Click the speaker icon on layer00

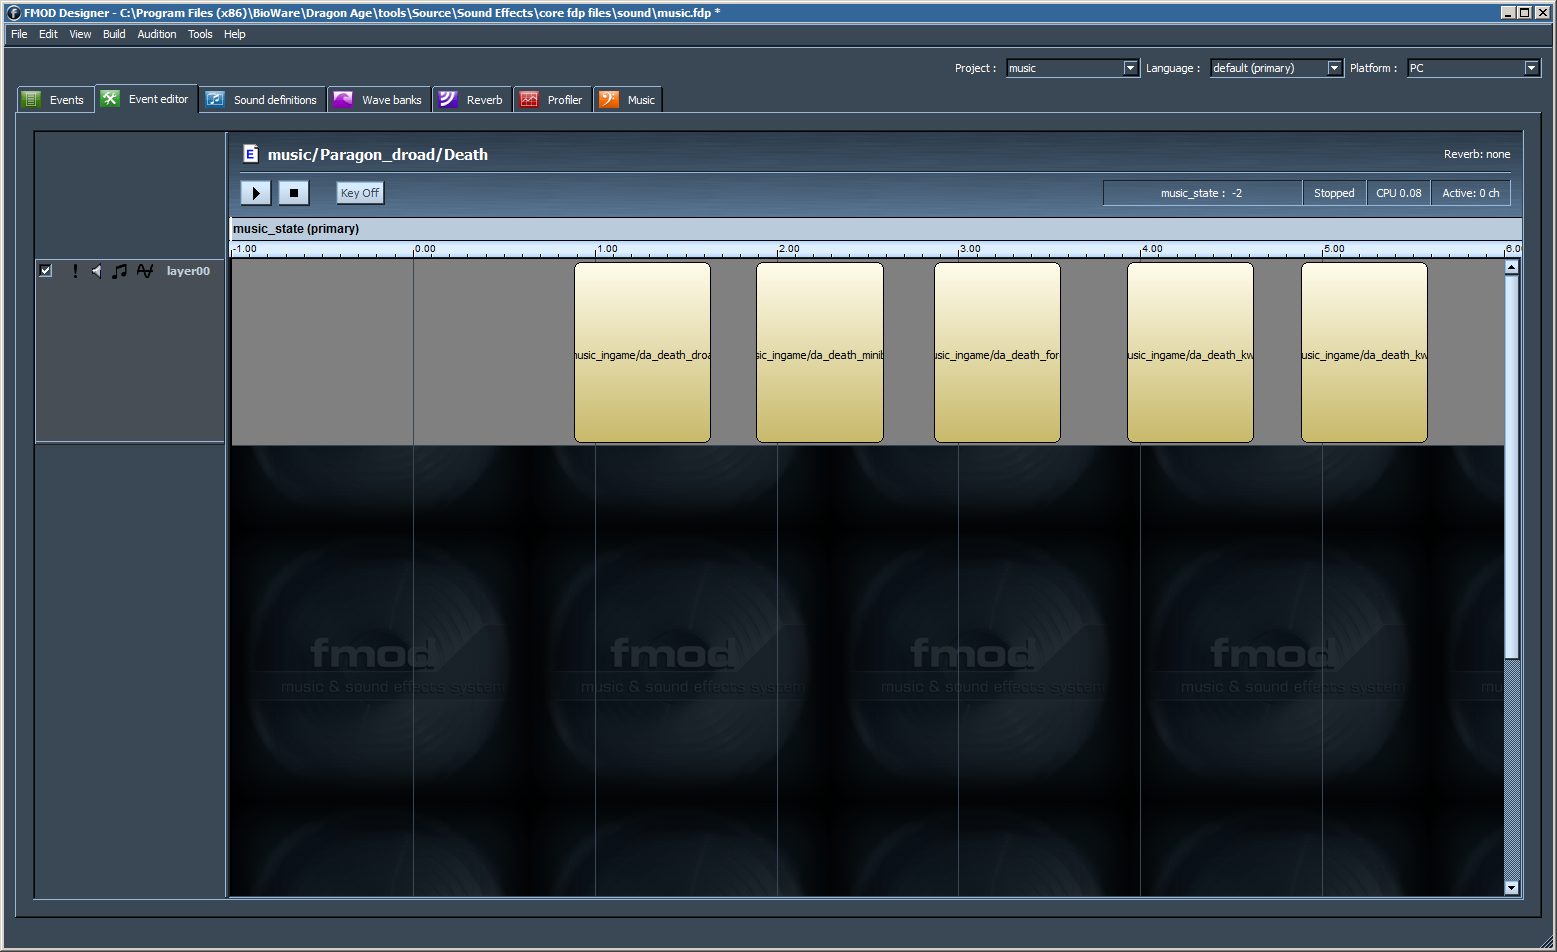tap(97, 271)
